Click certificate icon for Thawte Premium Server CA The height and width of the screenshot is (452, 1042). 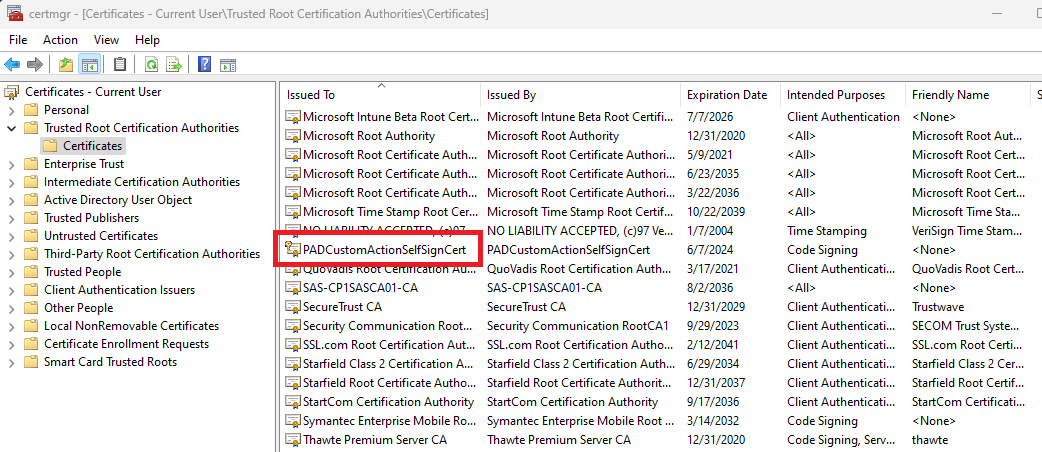(x=292, y=440)
